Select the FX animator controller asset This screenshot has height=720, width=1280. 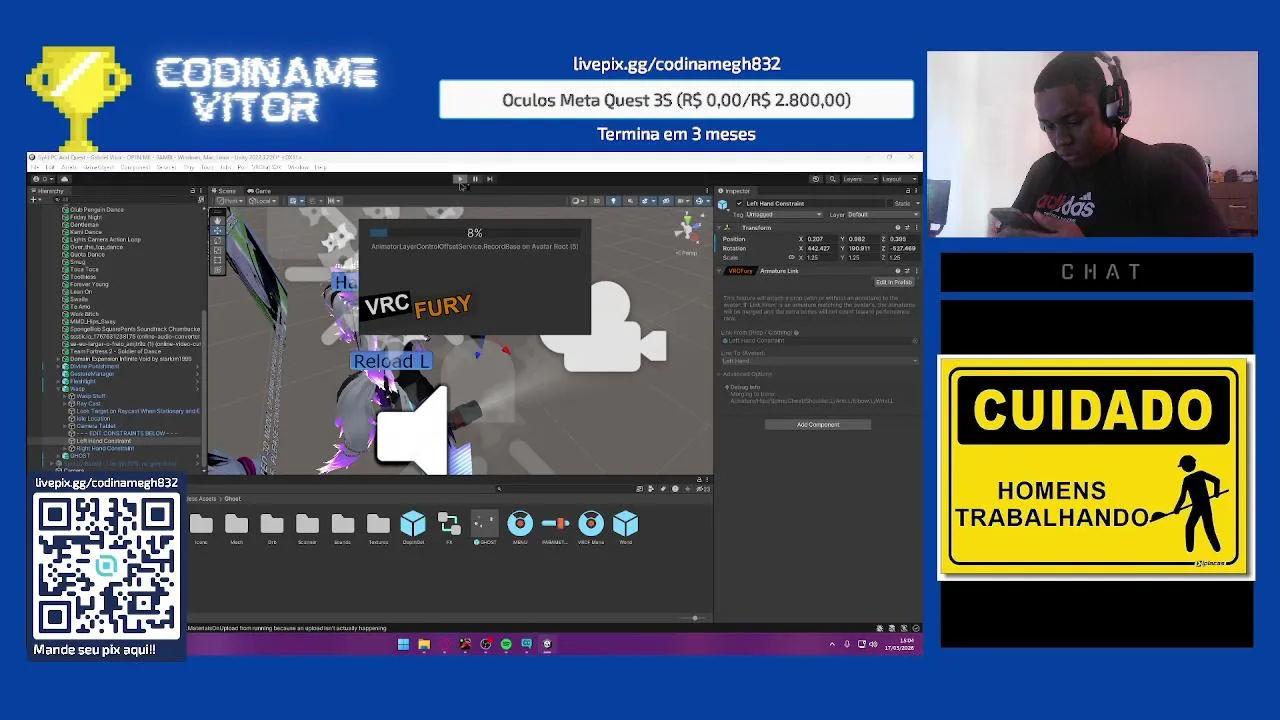pyautogui.click(x=449, y=527)
